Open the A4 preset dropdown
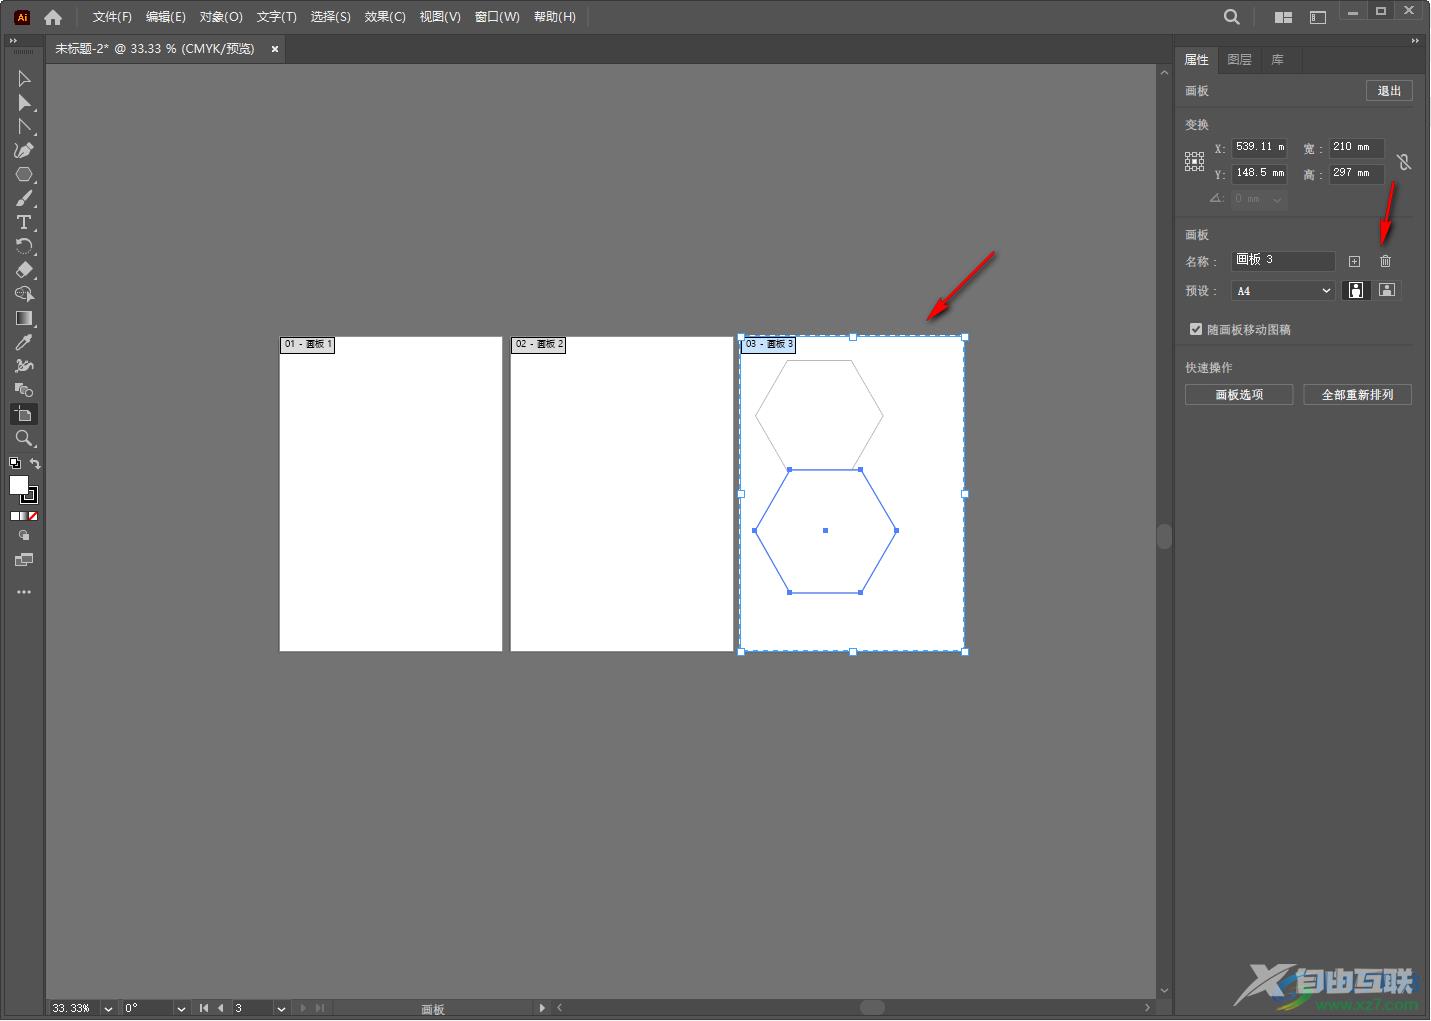Screen dimensions: 1431x1021 point(1285,291)
